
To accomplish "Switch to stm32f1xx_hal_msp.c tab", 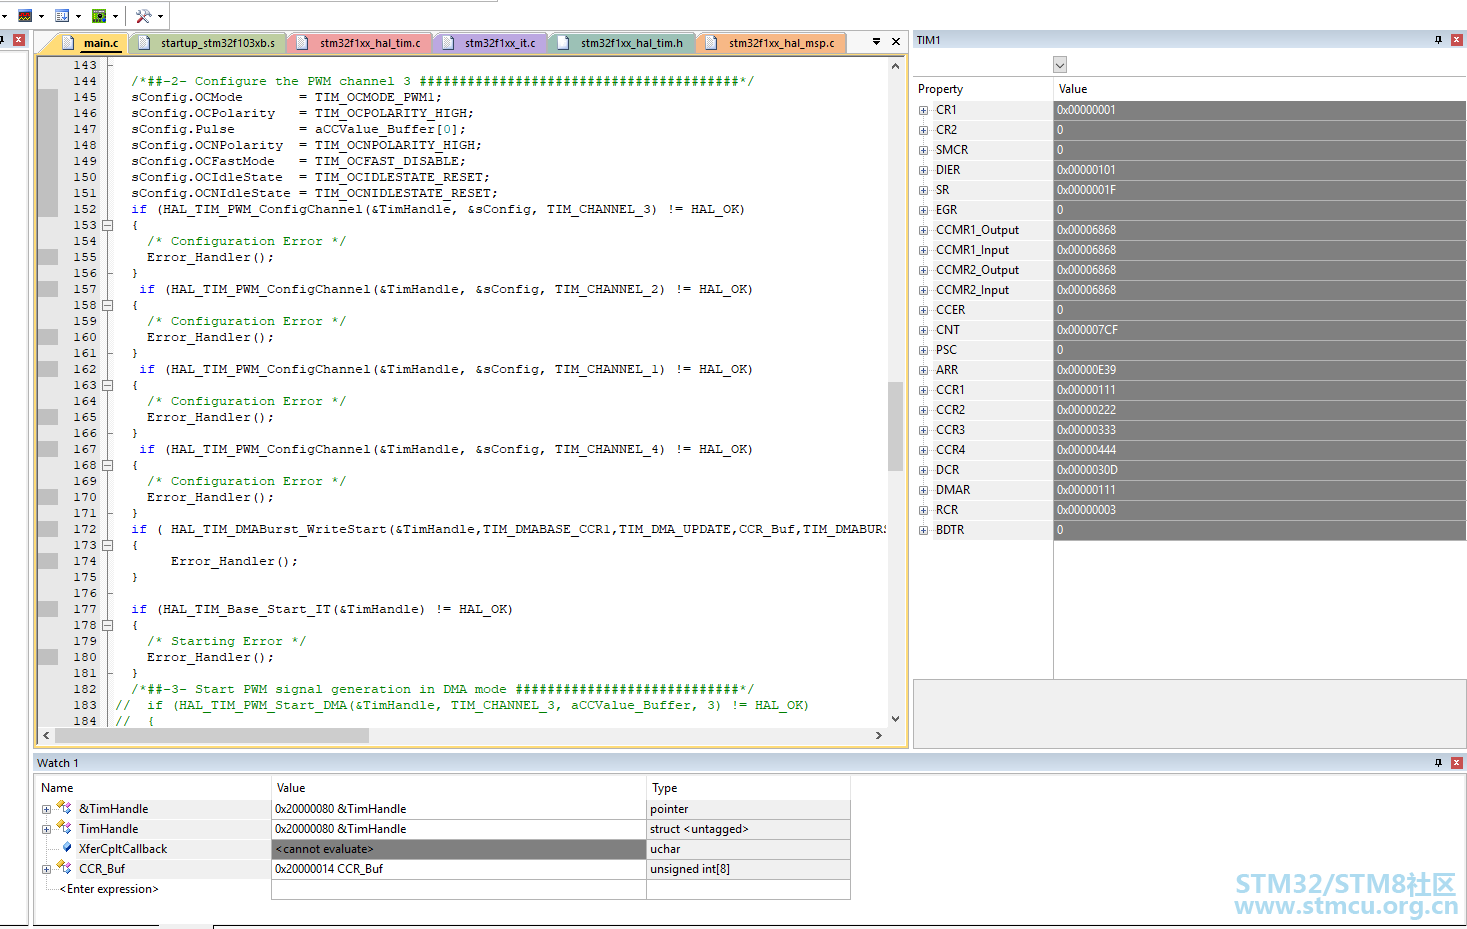I will pyautogui.click(x=771, y=43).
